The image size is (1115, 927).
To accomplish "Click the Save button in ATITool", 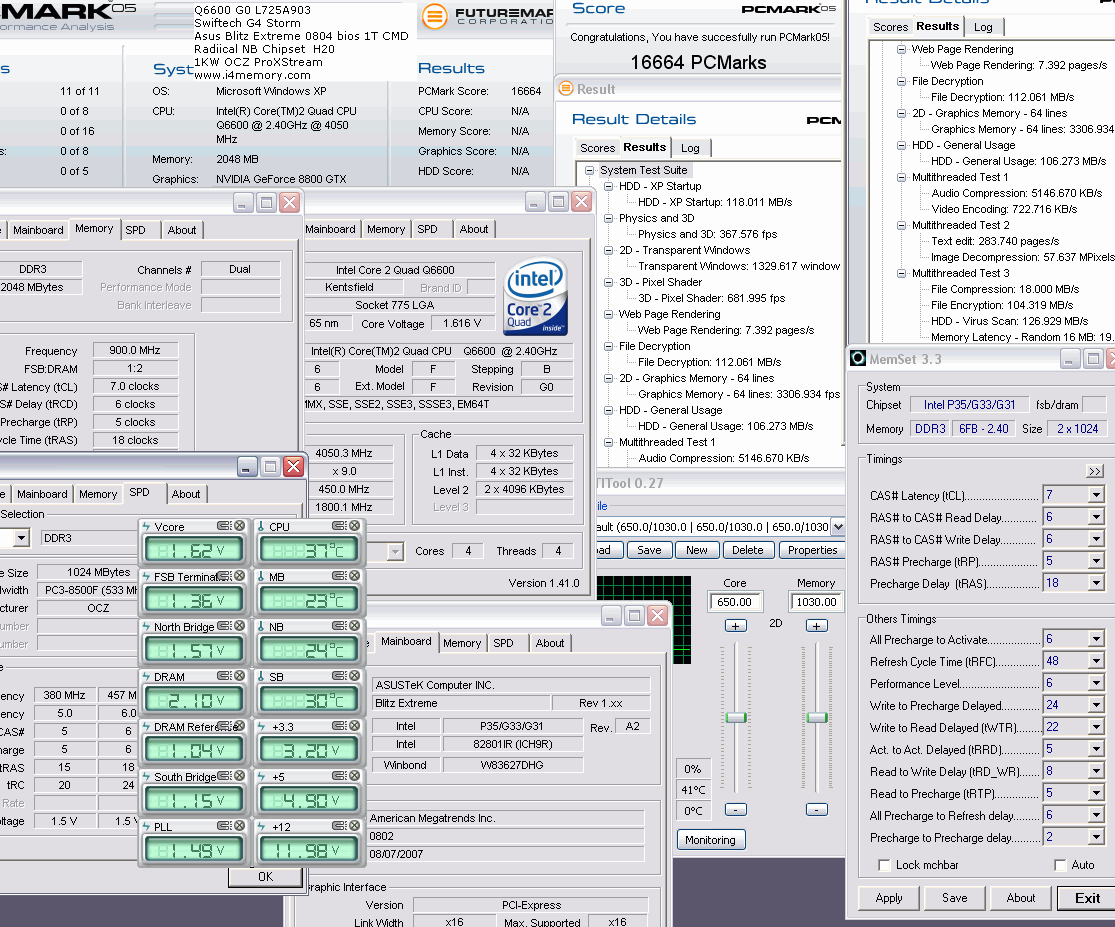I will [649, 550].
